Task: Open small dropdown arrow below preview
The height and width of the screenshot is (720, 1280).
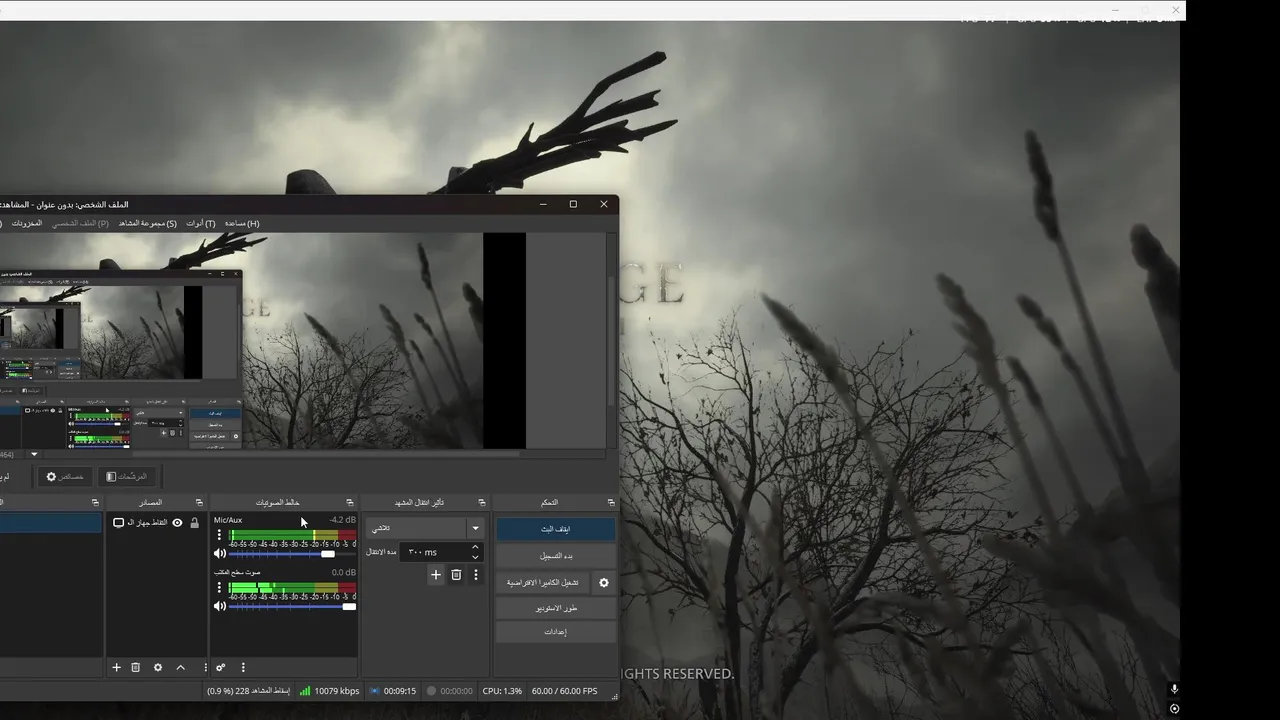Action: tap(34, 454)
